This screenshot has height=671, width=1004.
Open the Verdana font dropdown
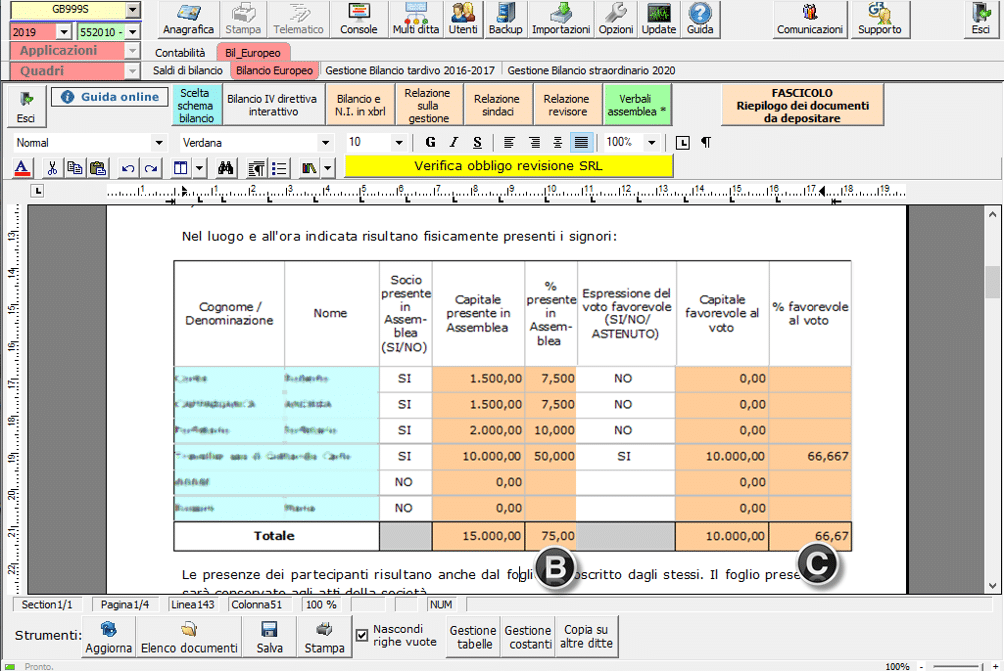pos(325,143)
